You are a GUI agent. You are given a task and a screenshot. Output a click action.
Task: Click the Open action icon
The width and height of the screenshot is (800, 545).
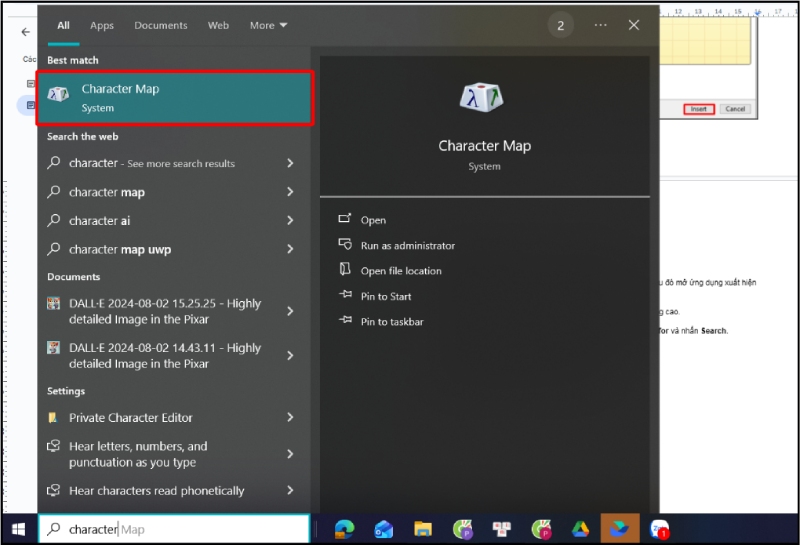(x=345, y=219)
